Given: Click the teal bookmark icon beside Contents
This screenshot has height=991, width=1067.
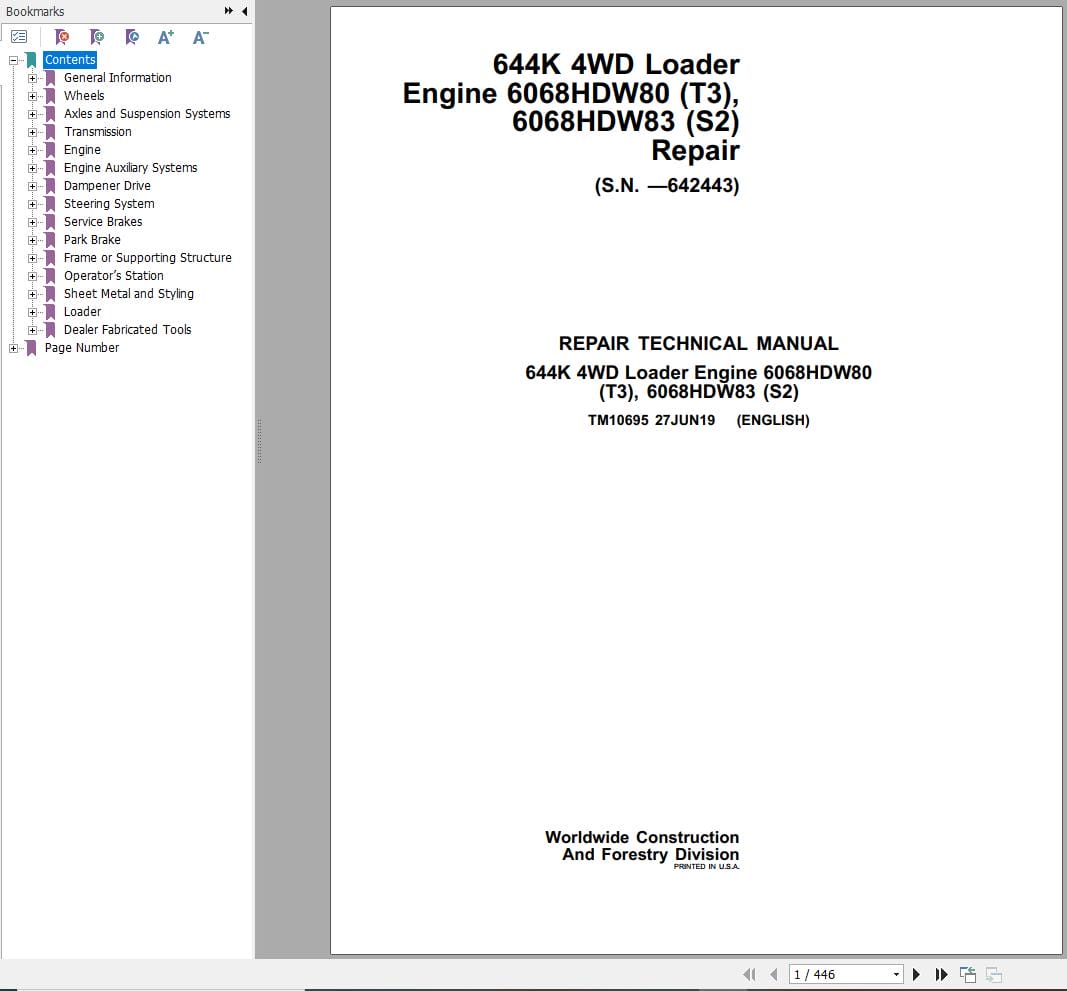Looking at the screenshot, I should coord(31,60).
